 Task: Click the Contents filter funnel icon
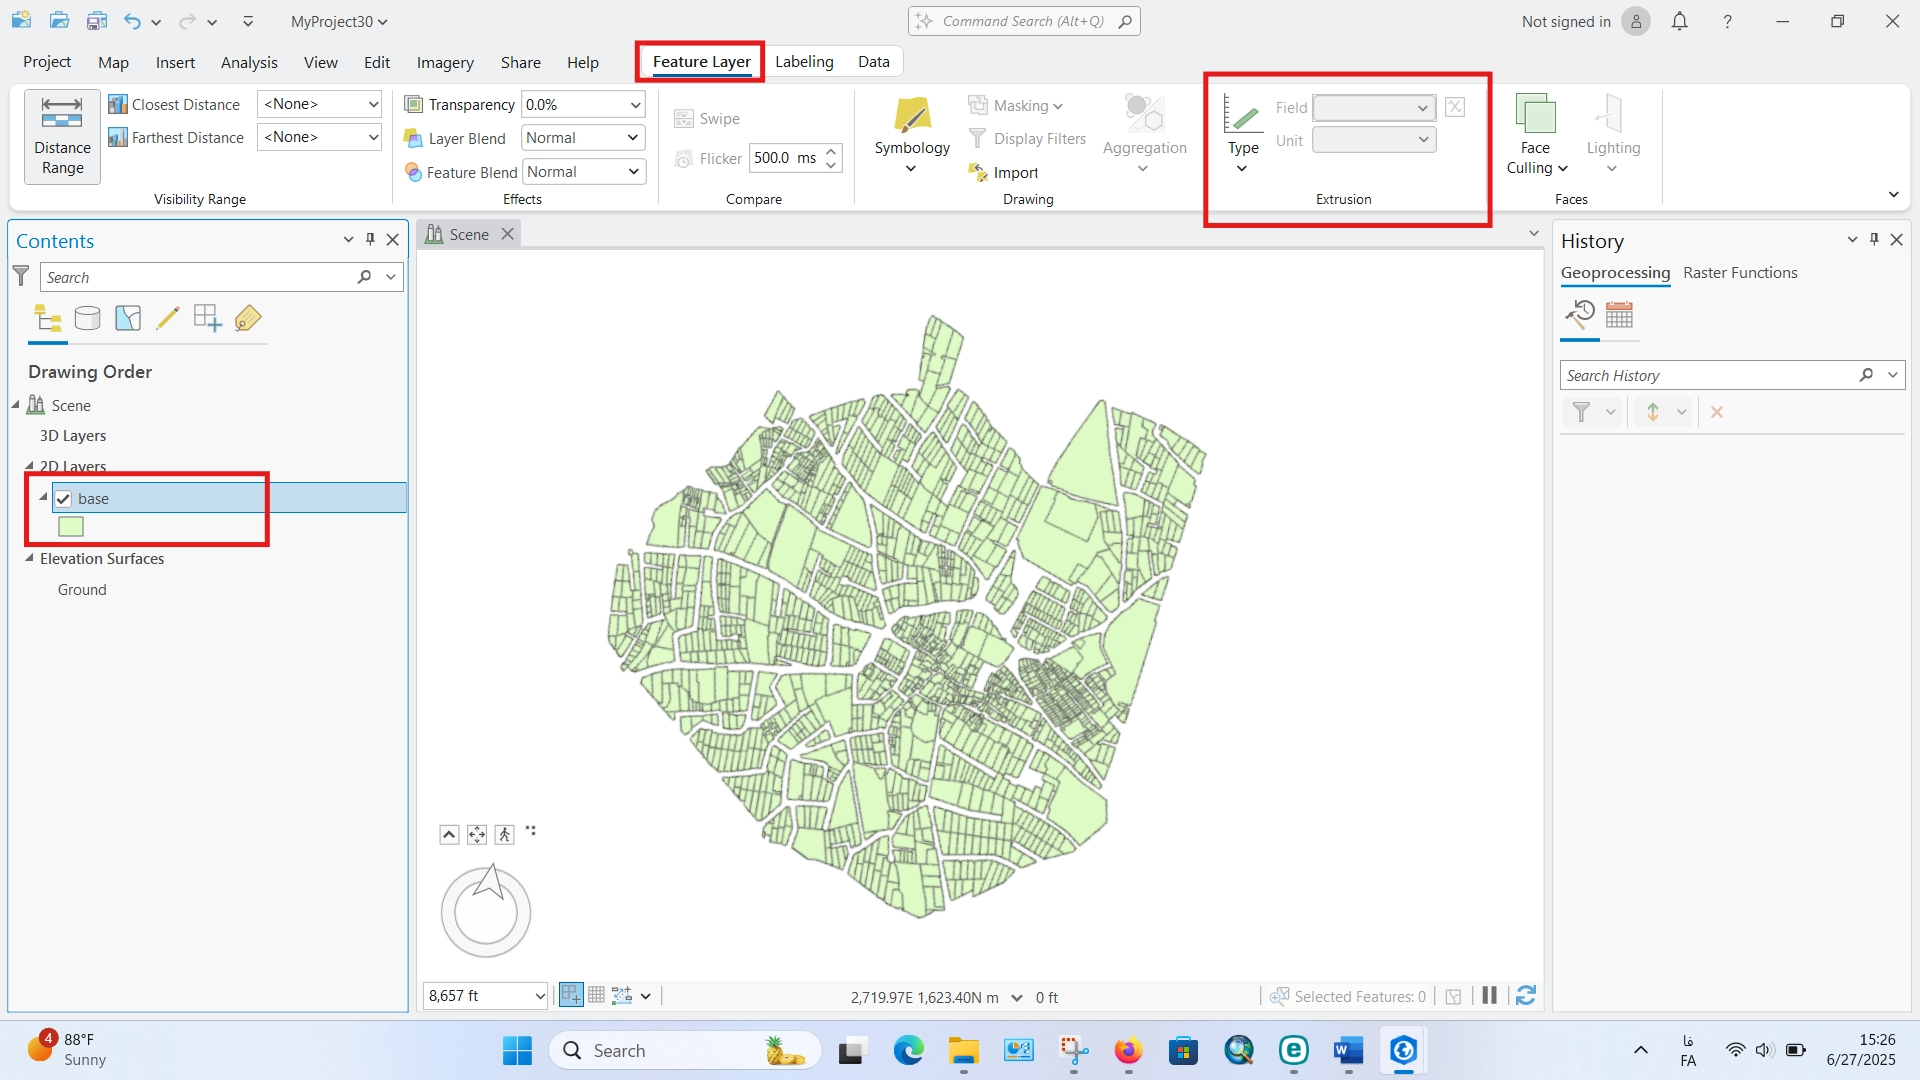[21, 276]
